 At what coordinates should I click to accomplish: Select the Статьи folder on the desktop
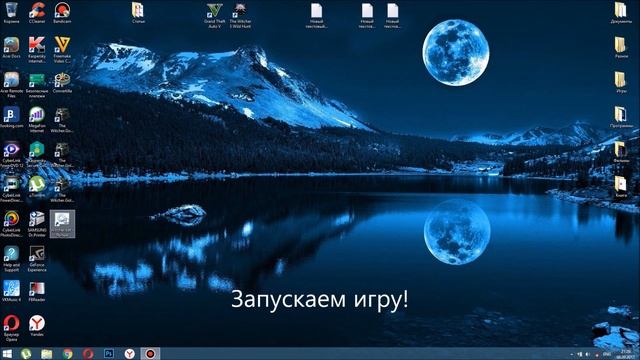point(138,13)
